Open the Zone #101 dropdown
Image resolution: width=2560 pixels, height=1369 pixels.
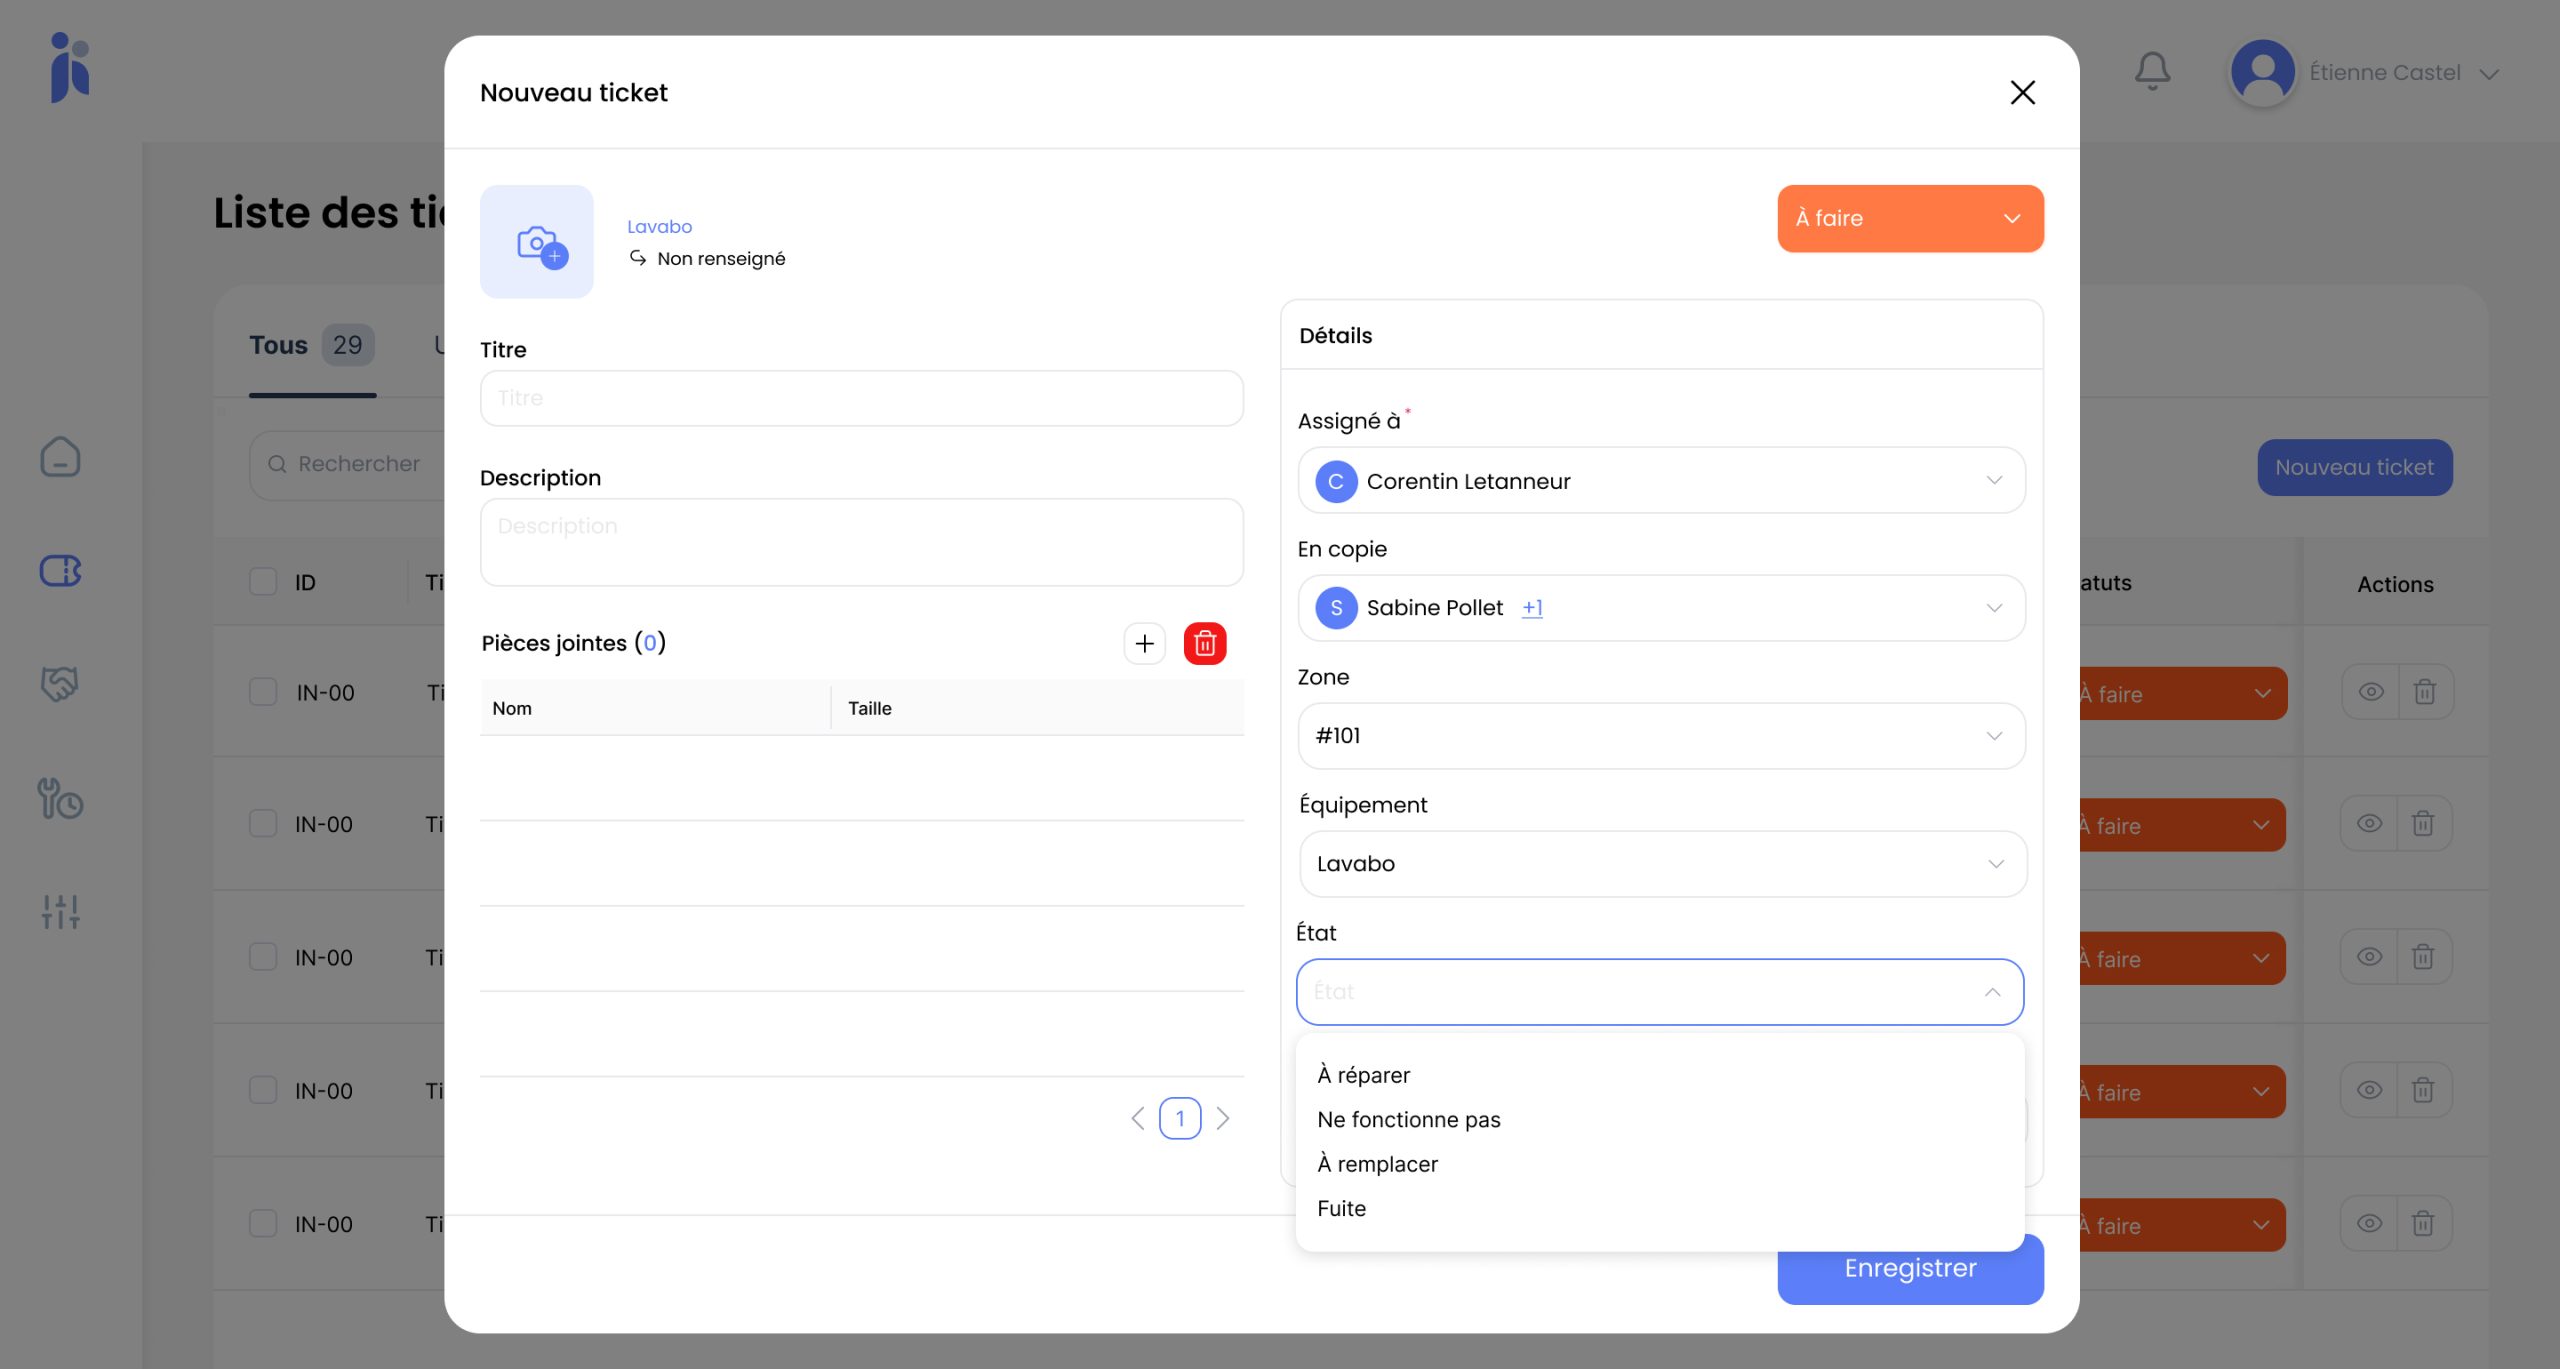coord(1660,736)
